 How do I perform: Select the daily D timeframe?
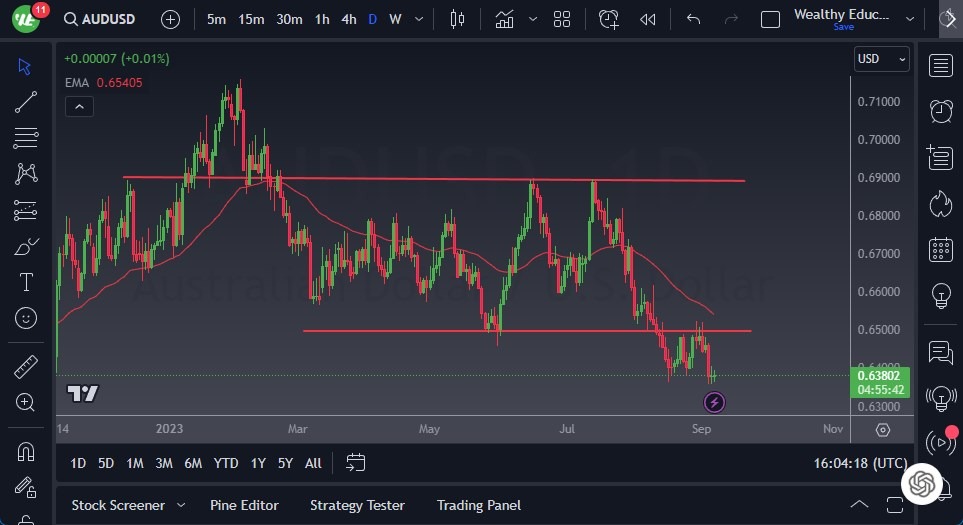pos(372,20)
